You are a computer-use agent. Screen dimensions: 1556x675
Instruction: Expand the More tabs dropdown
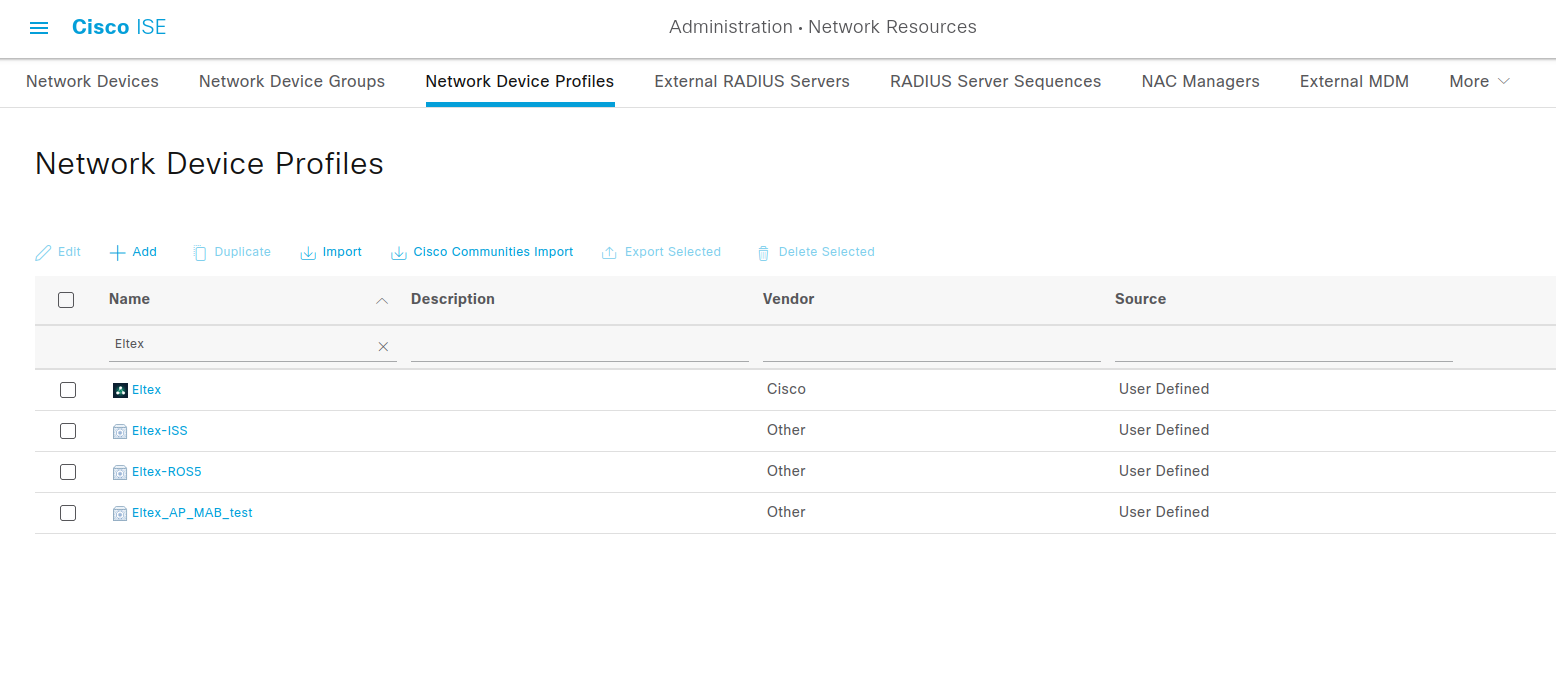click(x=1479, y=82)
